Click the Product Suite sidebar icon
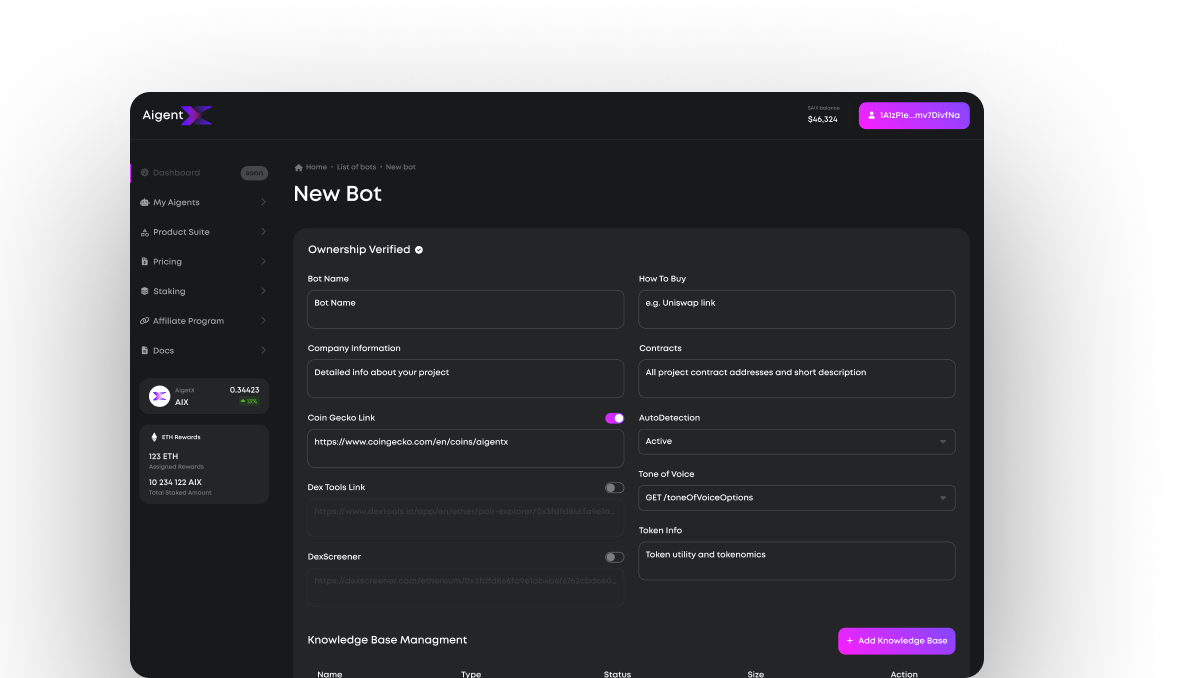 [145, 232]
